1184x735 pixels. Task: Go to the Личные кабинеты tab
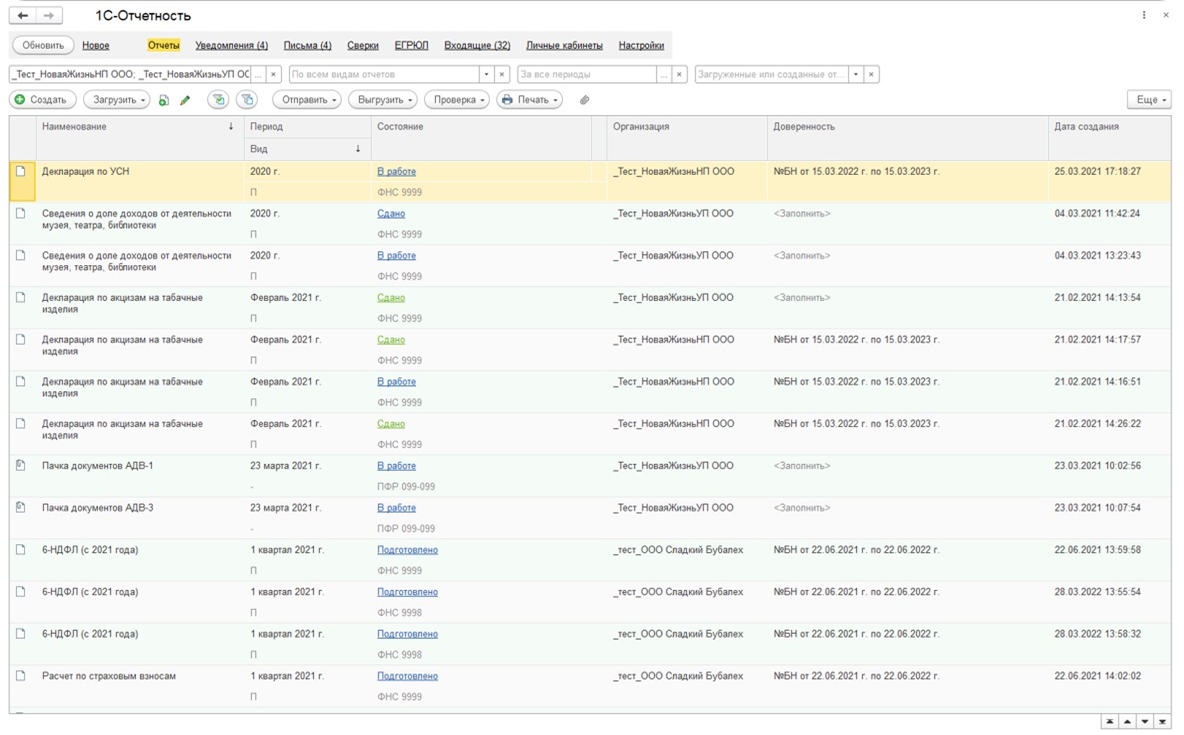click(564, 45)
